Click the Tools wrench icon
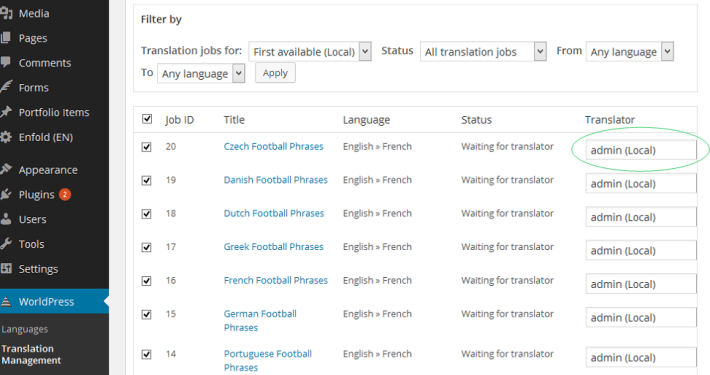 click(x=6, y=244)
